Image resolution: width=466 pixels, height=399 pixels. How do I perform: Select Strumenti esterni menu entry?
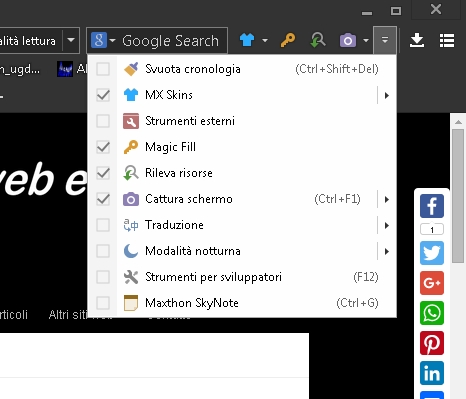pyautogui.click(x=242, y=121)
